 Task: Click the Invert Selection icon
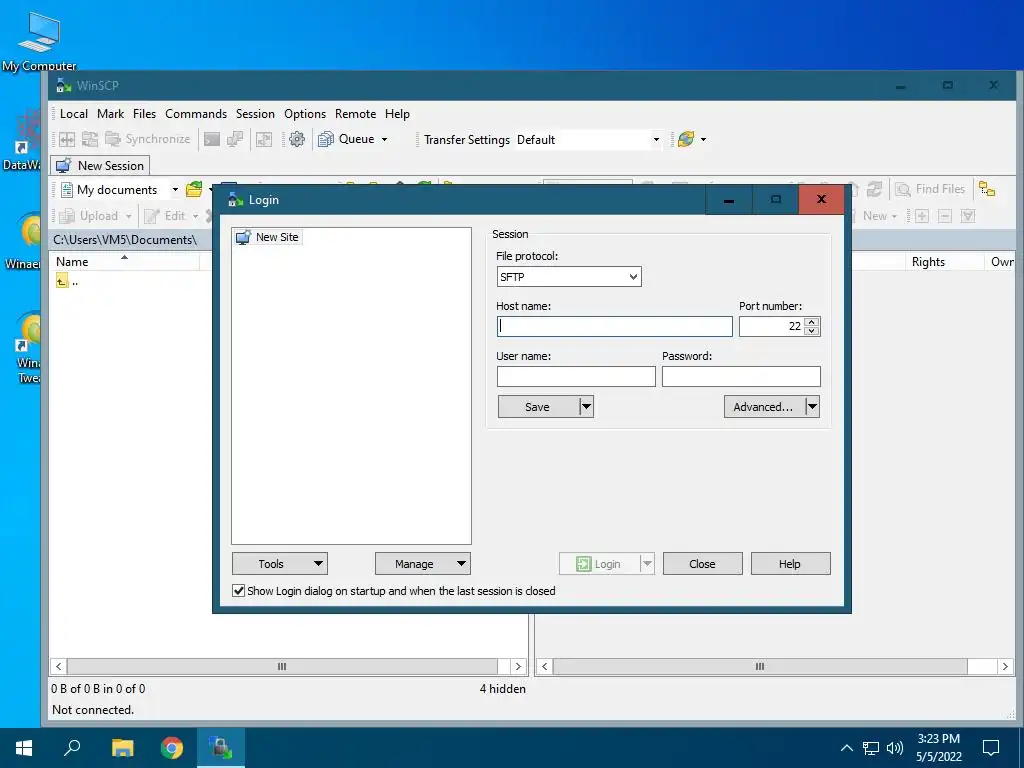click(x=968, y=216)
